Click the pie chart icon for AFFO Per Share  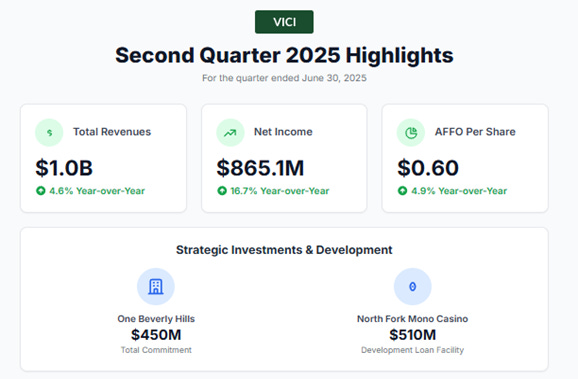(x=411, y=132)
